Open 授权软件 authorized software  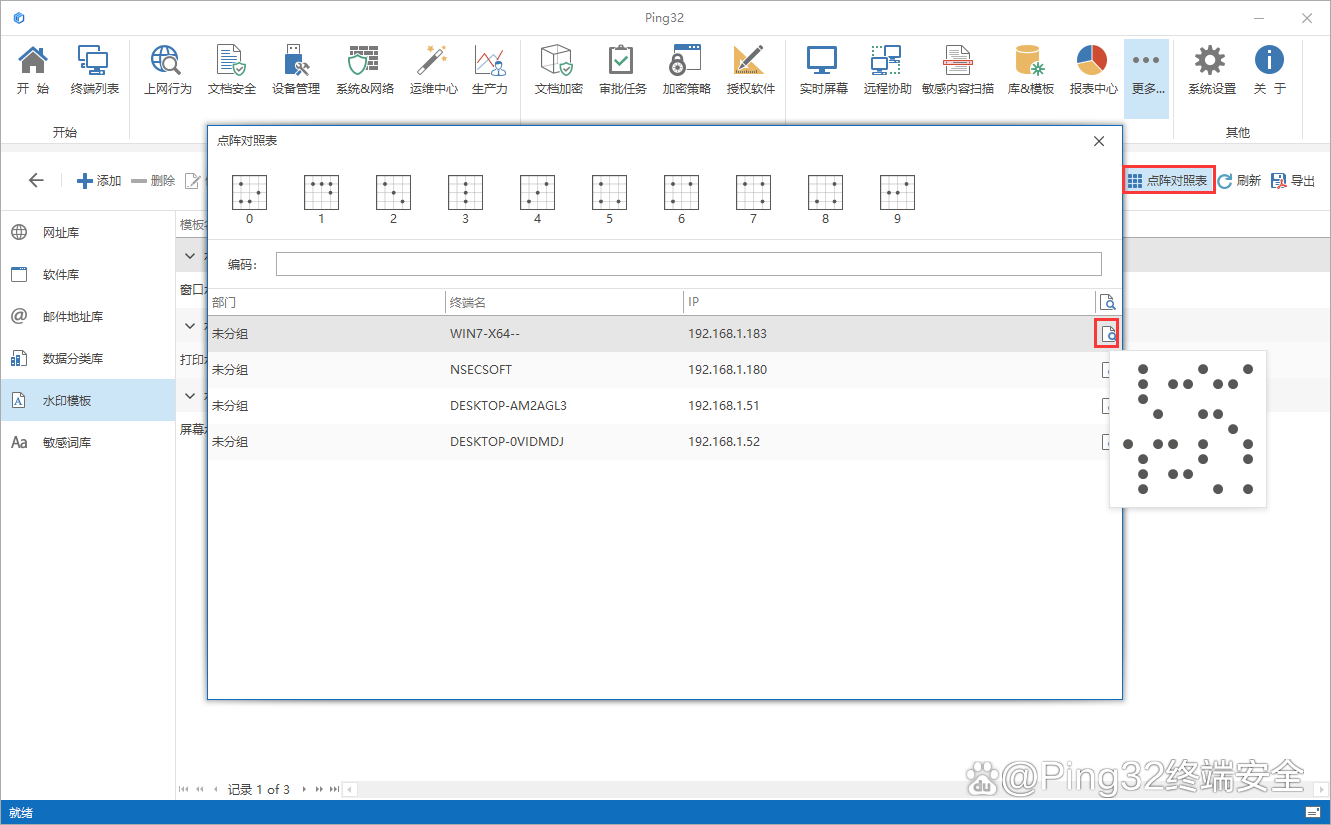pyautogui.click(x=750, y=70)
